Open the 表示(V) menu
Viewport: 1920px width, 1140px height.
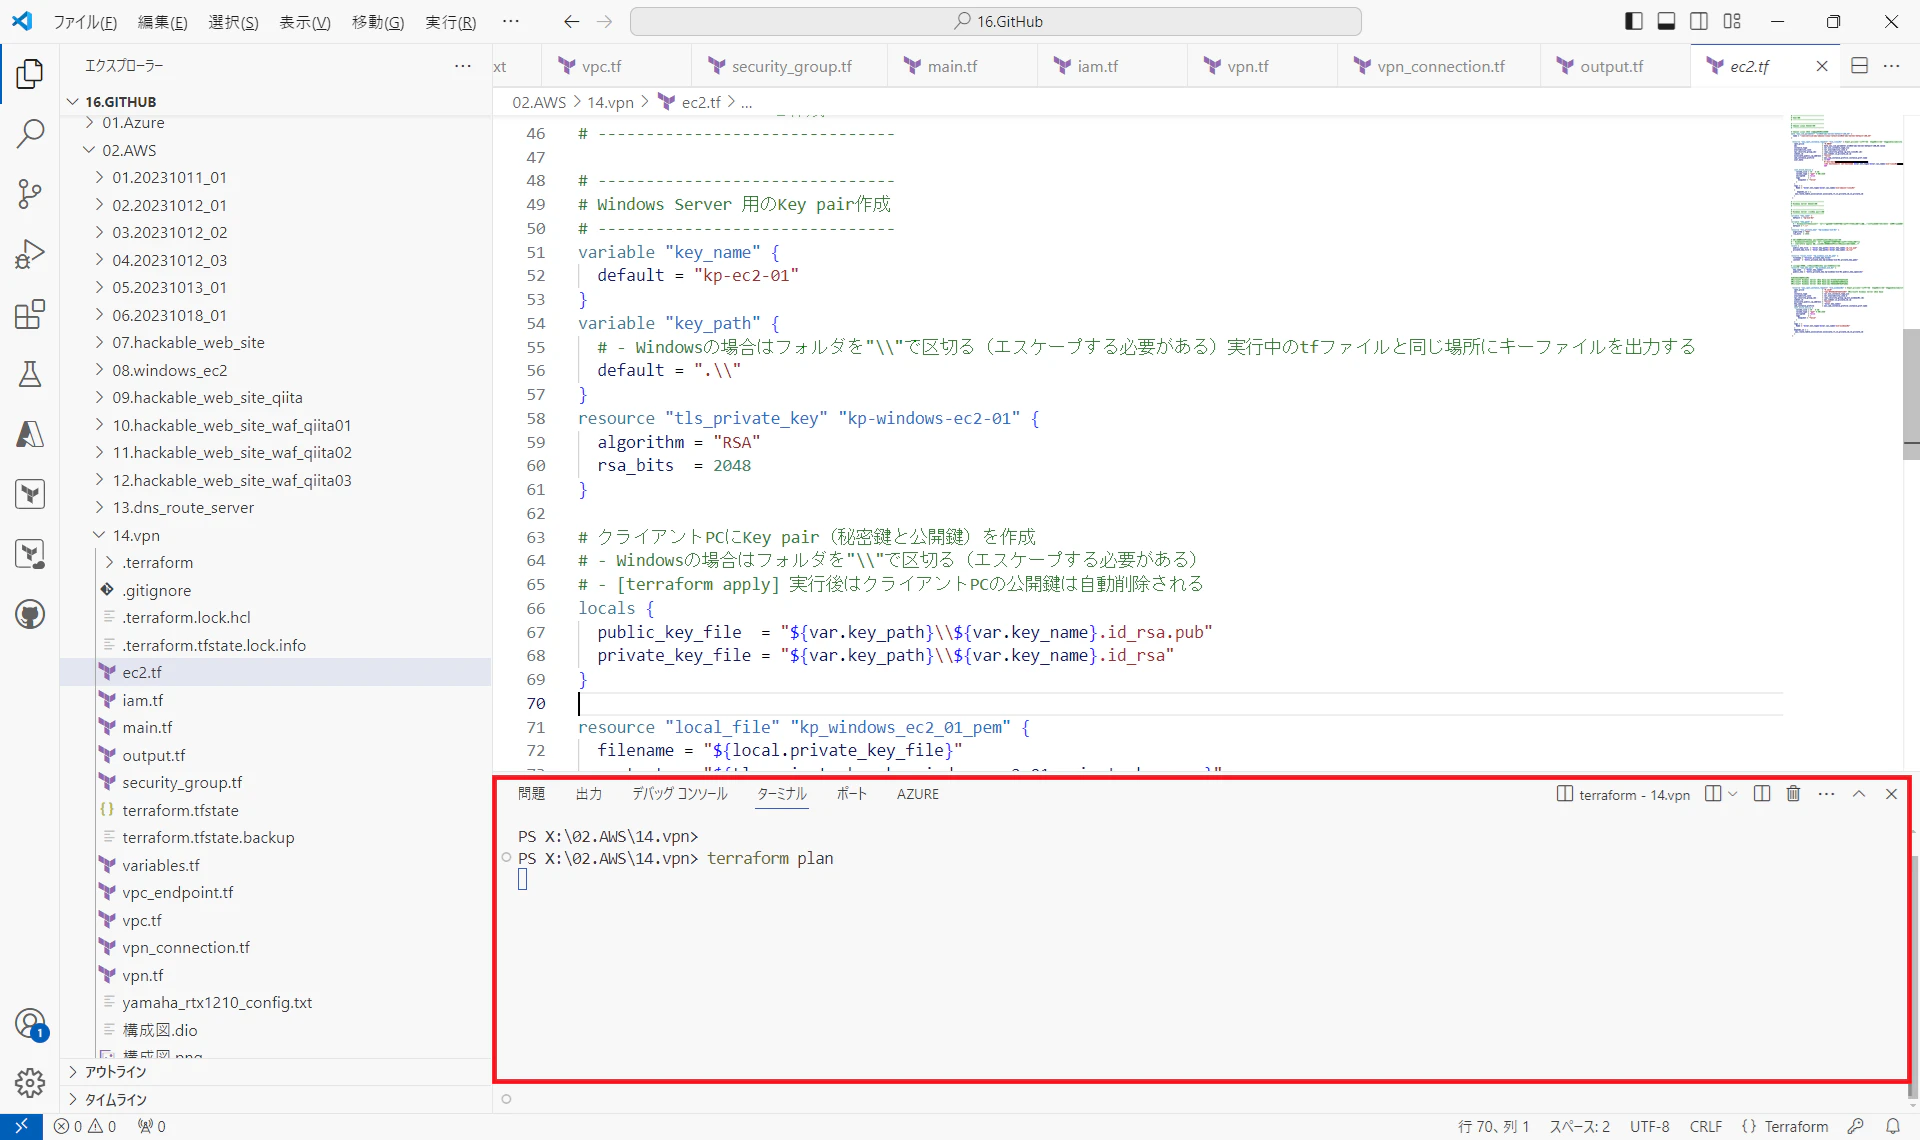(x=304, y=22)
